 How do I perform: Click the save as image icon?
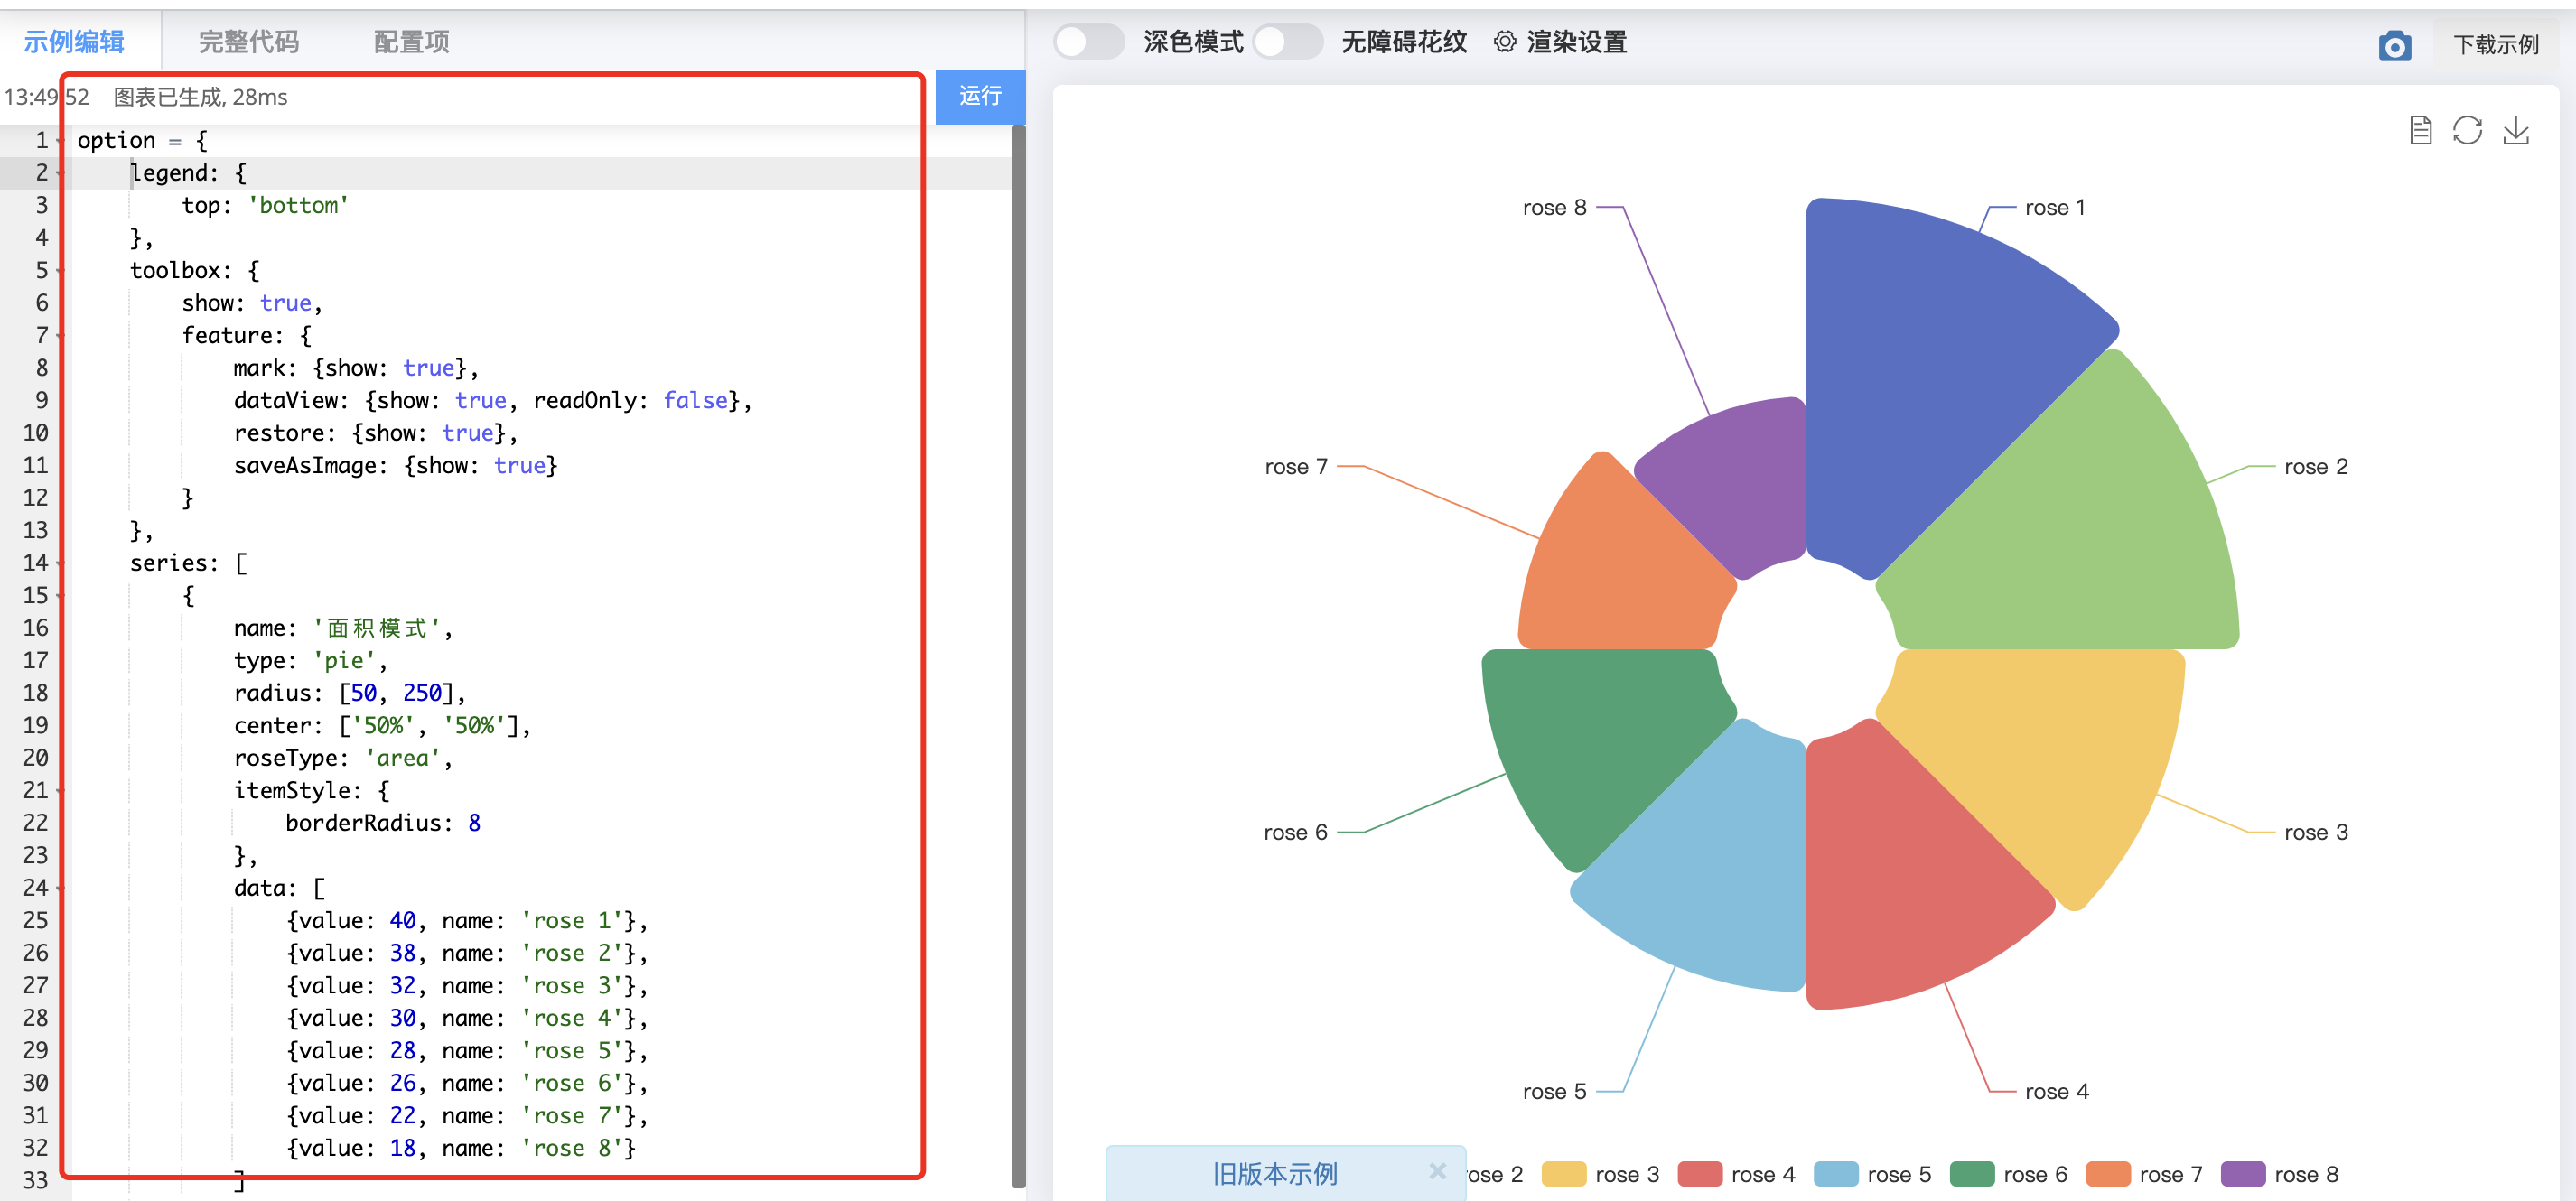[2516, 131]
